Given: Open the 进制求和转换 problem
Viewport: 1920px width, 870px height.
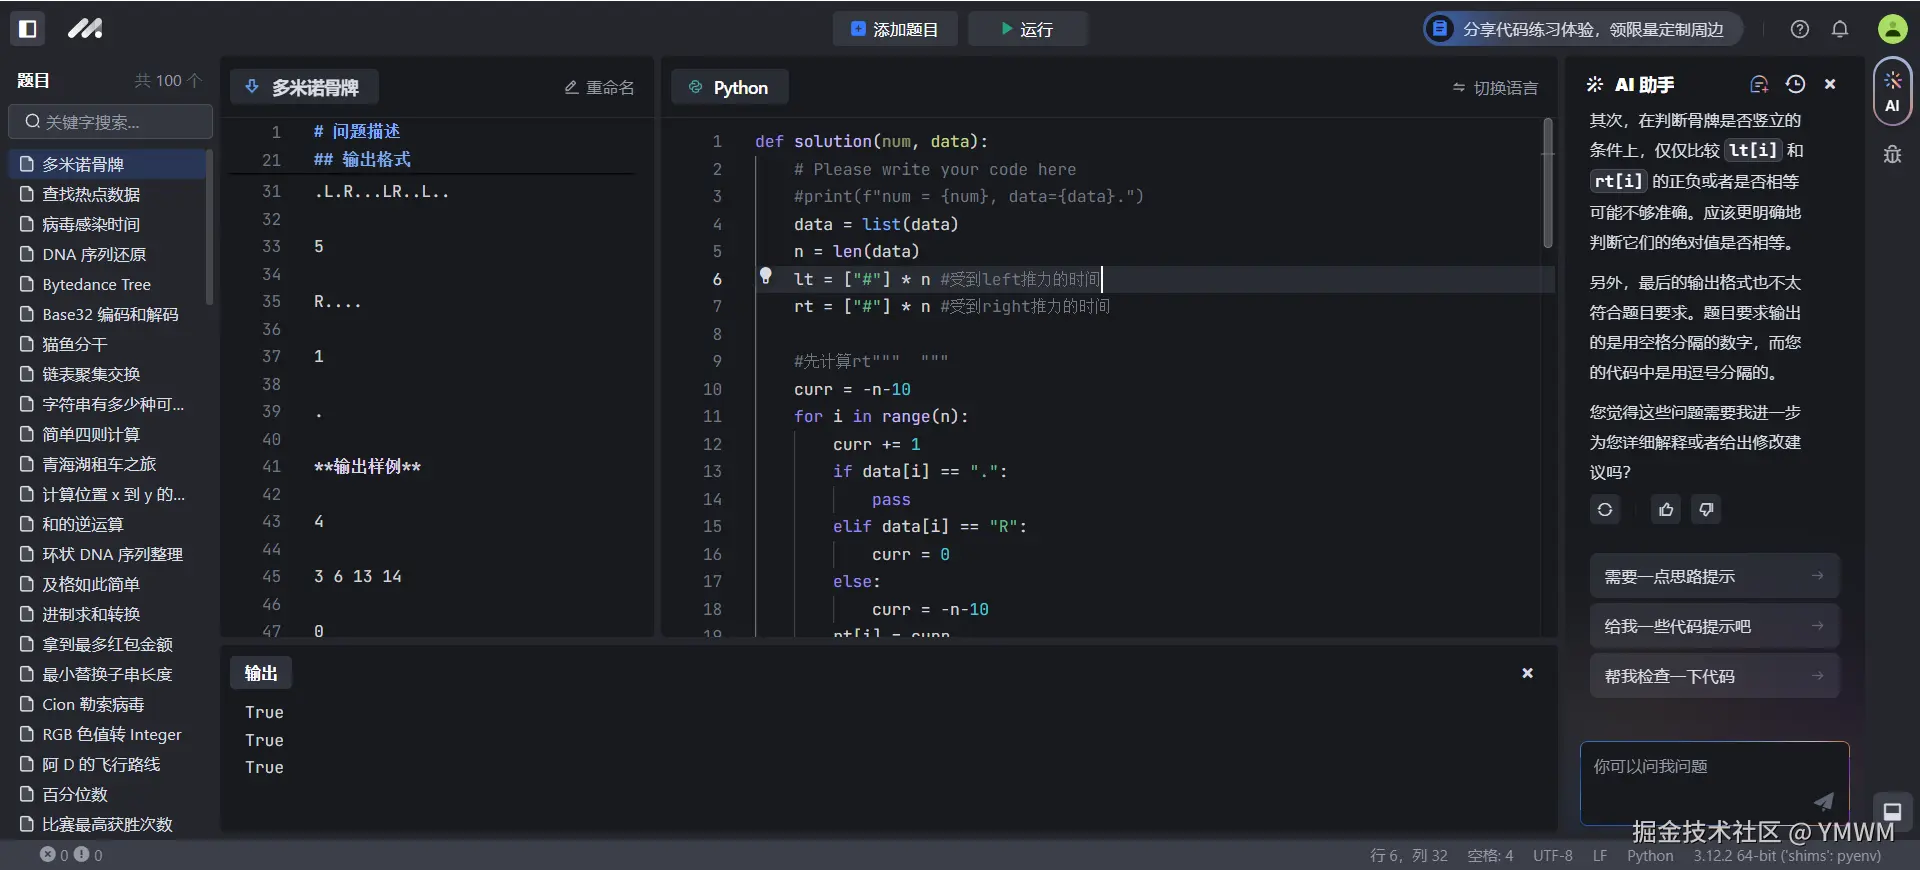Looking at the screenshot, I should pos(106,614).
